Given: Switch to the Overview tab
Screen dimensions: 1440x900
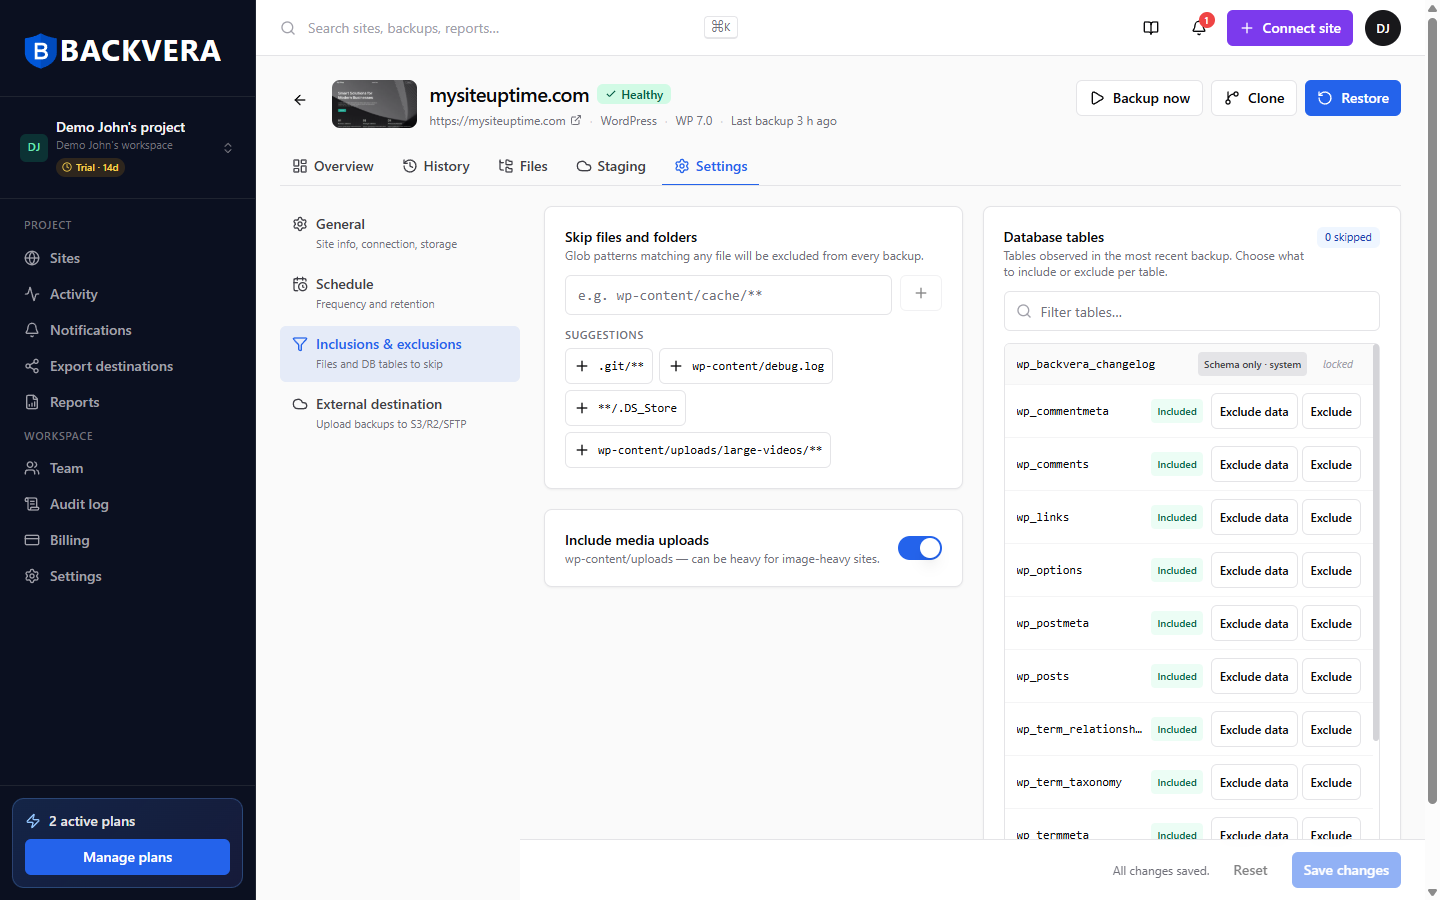Looking at the screenshot, I should (333, 166).
